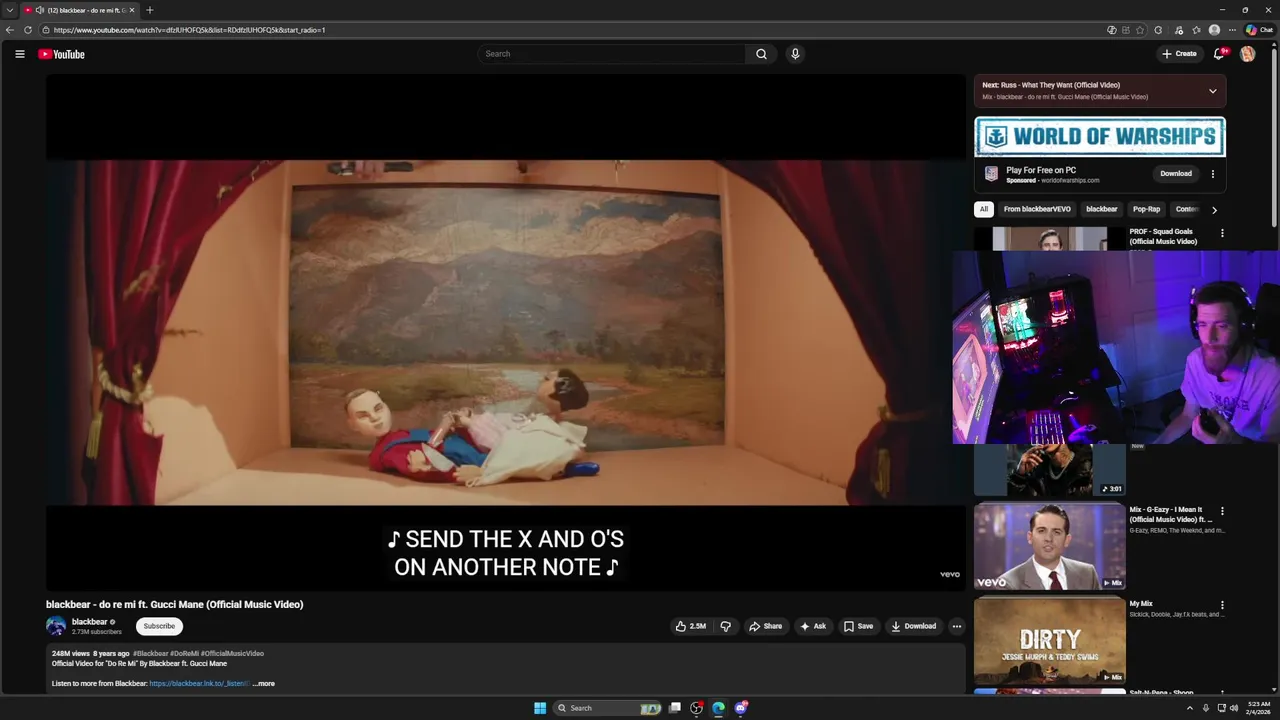
Task: Add this page to favorites star
Action: click(1140, 30)
